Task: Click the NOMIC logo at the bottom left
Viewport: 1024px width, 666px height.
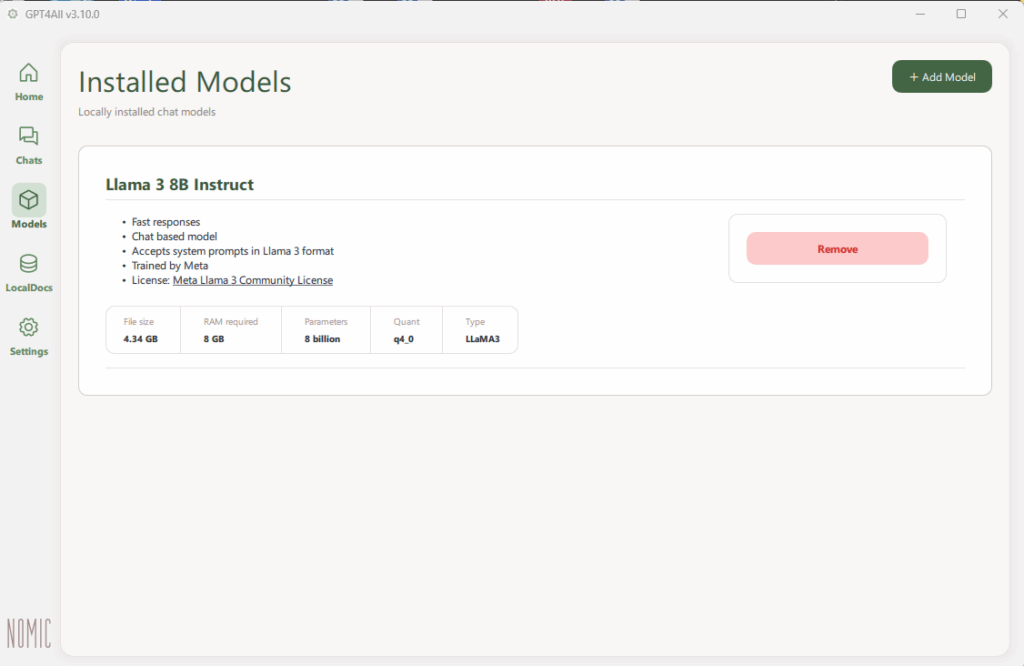Action: (29, 632)
